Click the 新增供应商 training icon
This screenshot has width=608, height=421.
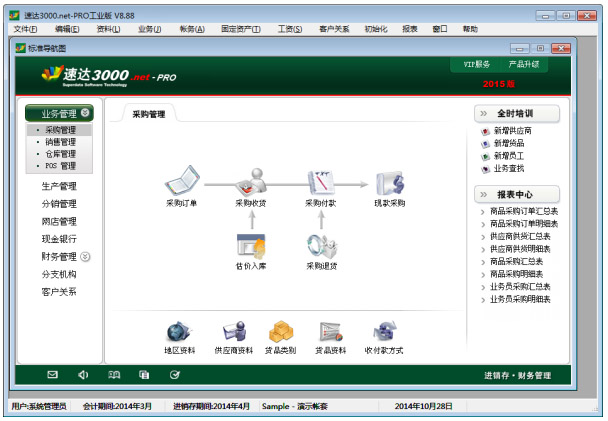click(x=485, y=131)
